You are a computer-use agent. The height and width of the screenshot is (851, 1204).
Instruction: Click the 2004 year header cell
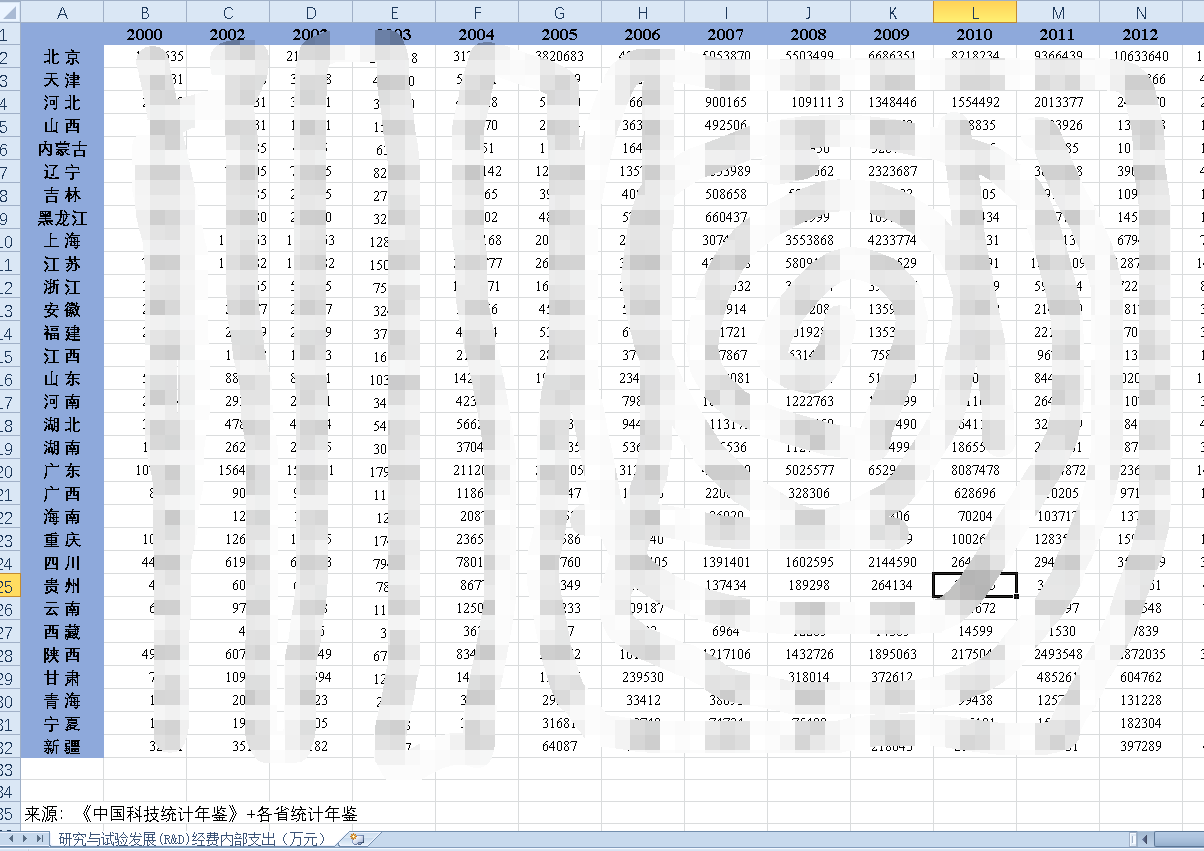point(476,34)
